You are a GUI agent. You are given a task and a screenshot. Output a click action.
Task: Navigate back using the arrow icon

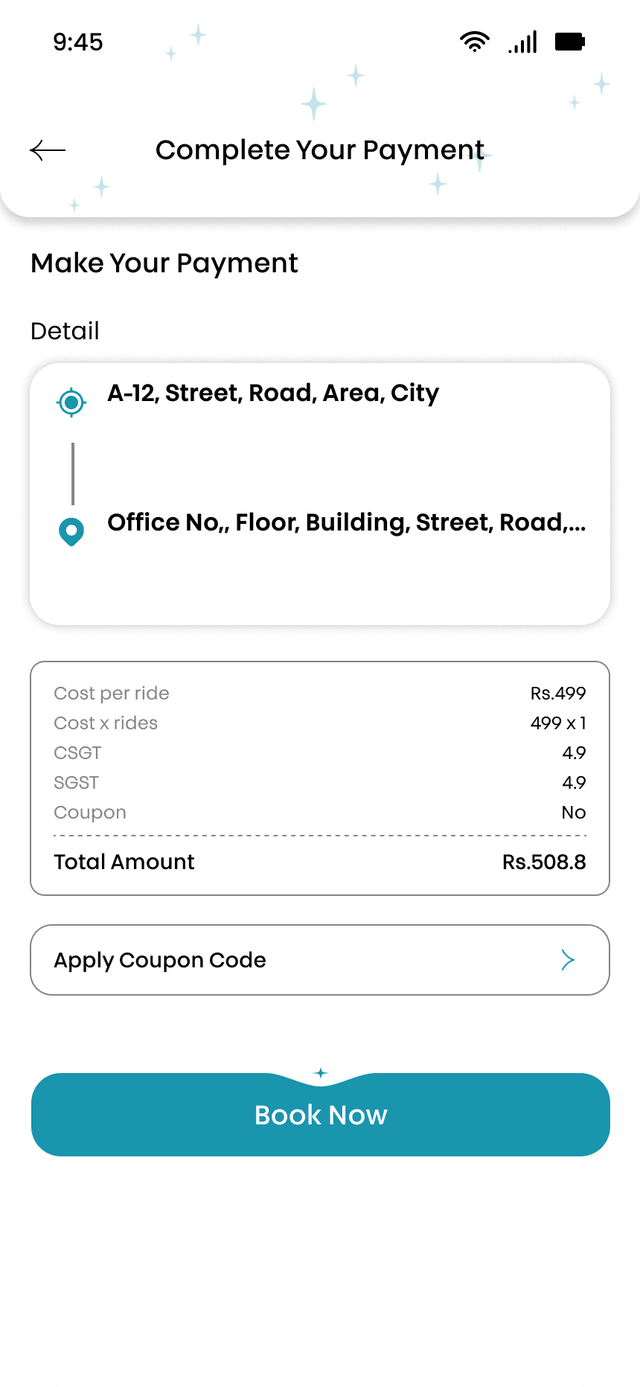pyautogui.click(x=45, y=150)
